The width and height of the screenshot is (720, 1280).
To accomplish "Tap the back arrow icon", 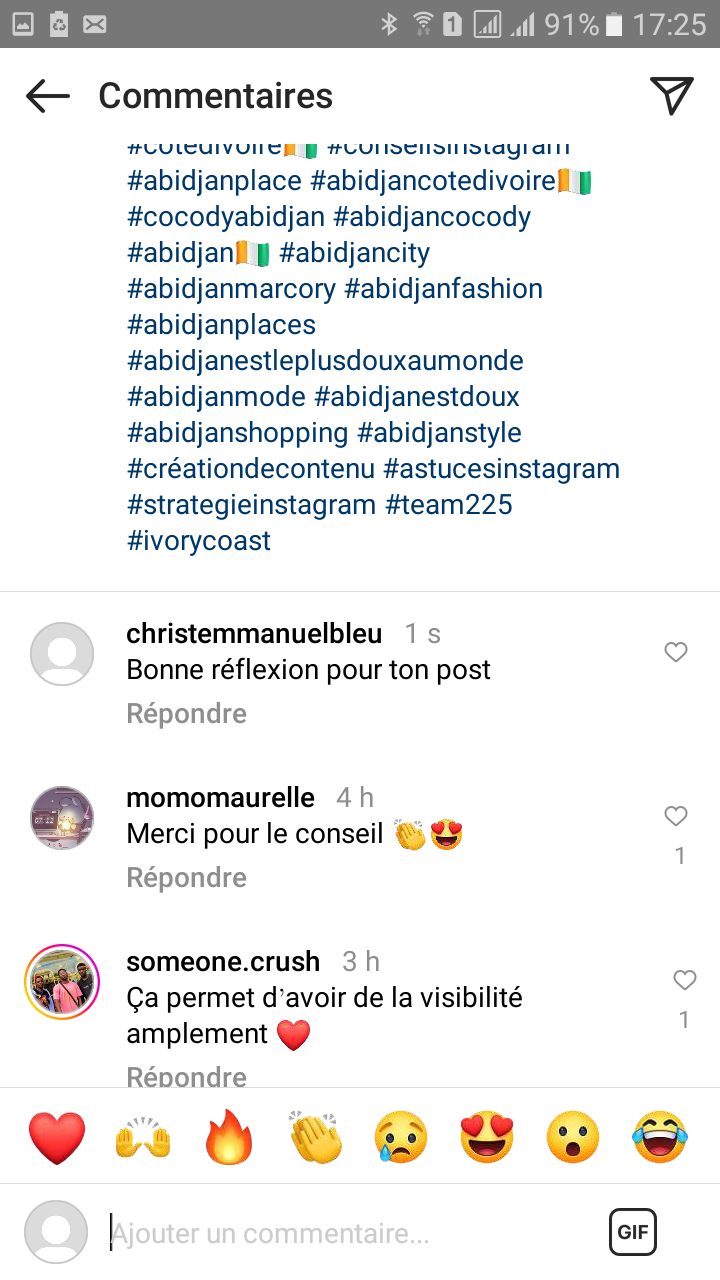I will (48, 96).
